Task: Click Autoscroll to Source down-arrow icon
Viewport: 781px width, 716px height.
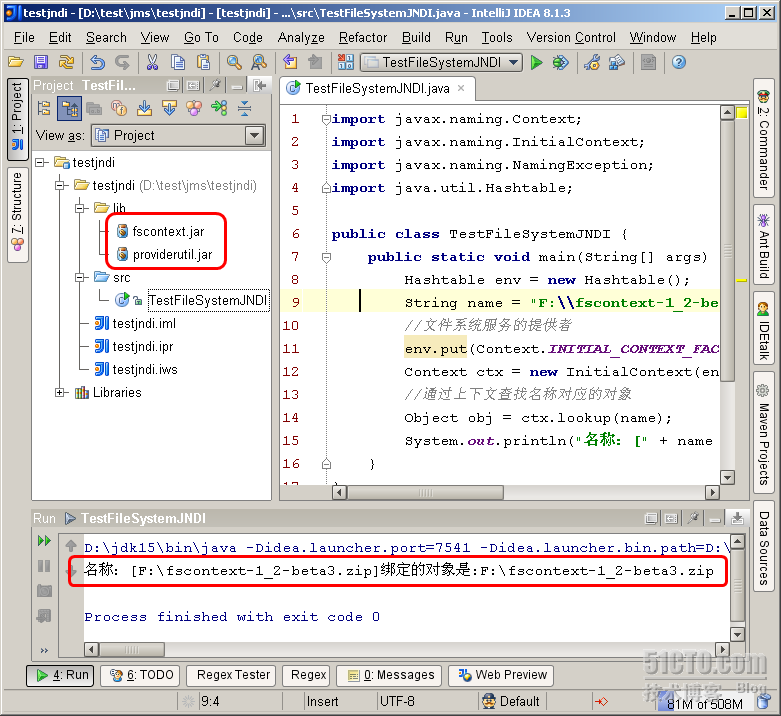Action: (144, 108)
